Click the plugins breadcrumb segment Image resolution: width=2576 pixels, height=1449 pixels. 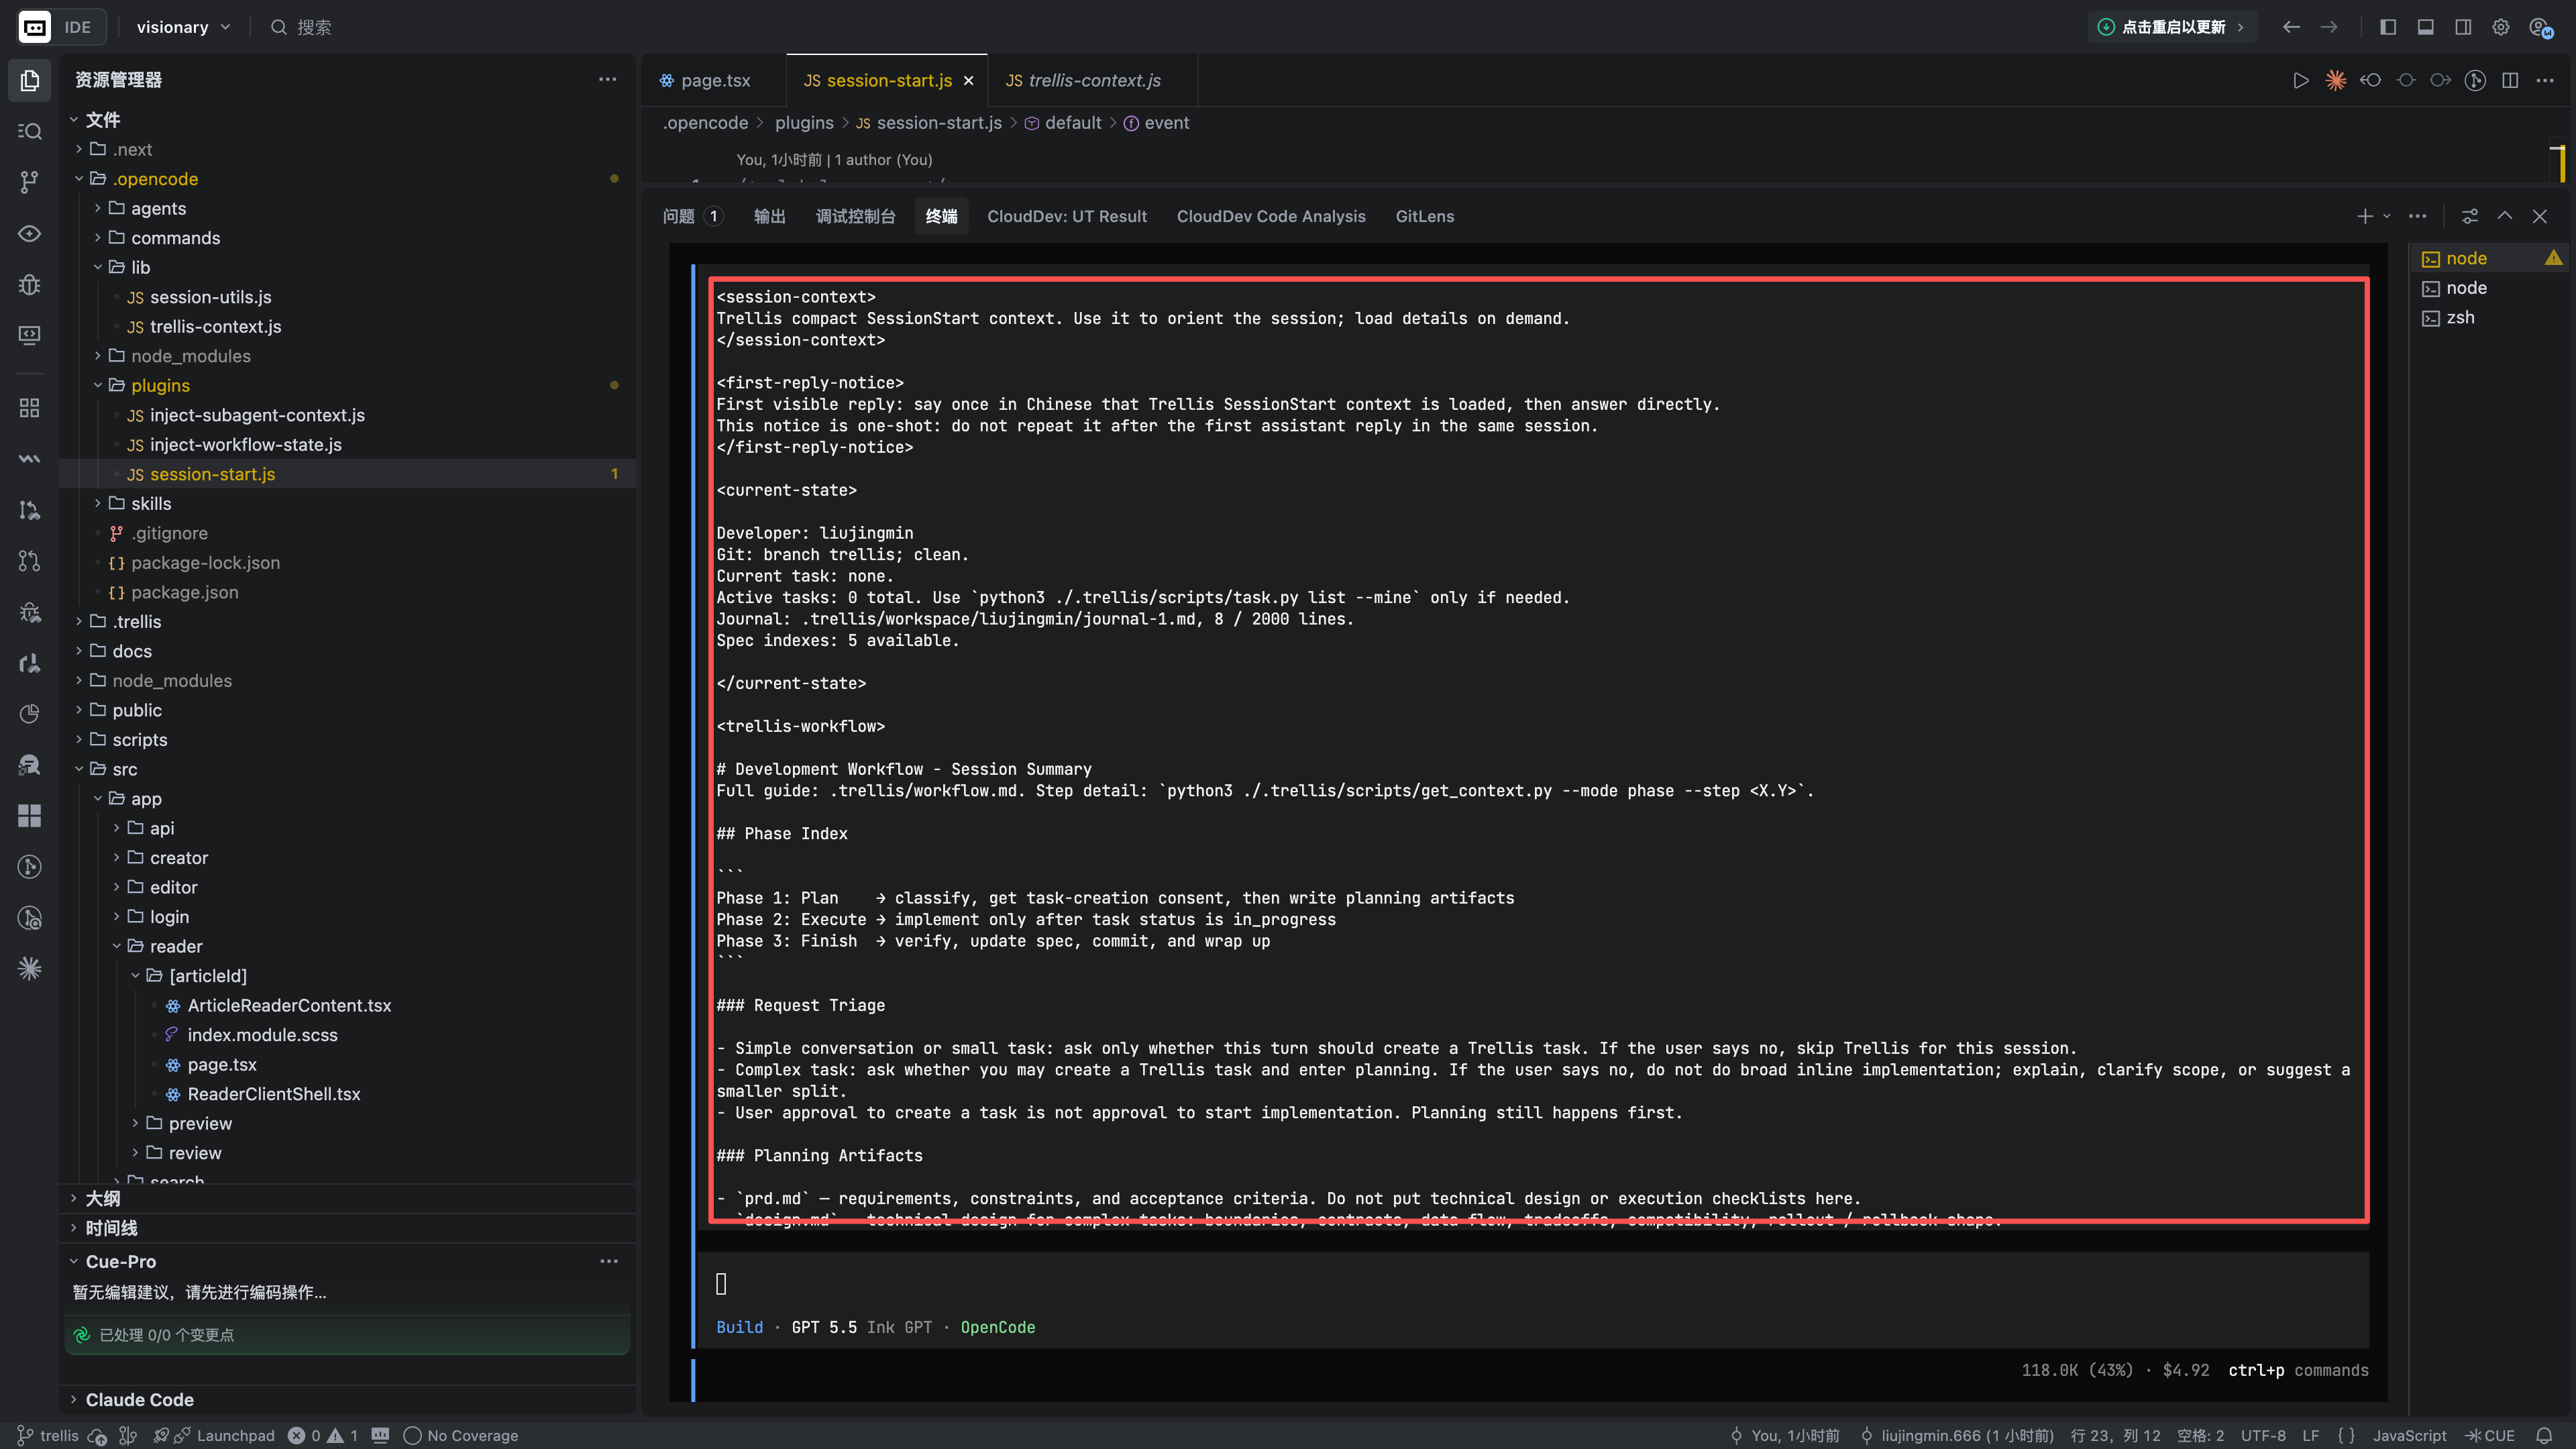point(803,123)
